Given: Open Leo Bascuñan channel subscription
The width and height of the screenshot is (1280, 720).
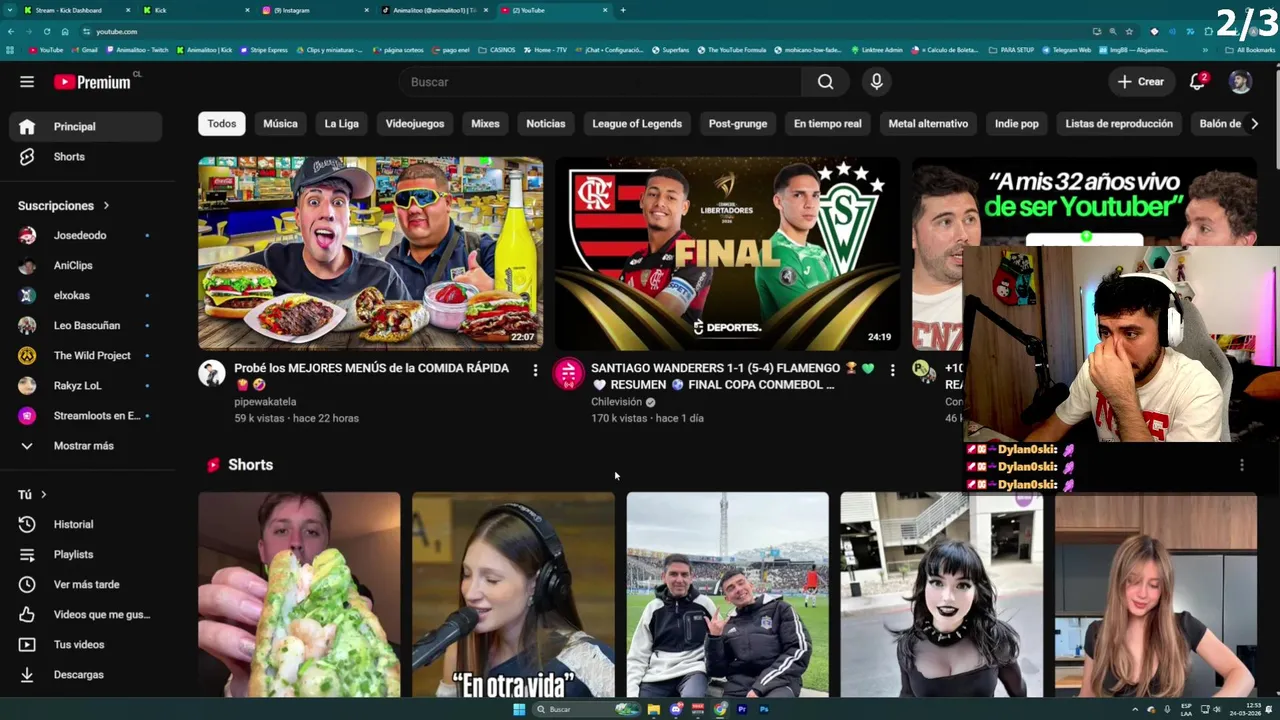Looking at the screenshot, I should pyautogui.click(x=86, y=326).
